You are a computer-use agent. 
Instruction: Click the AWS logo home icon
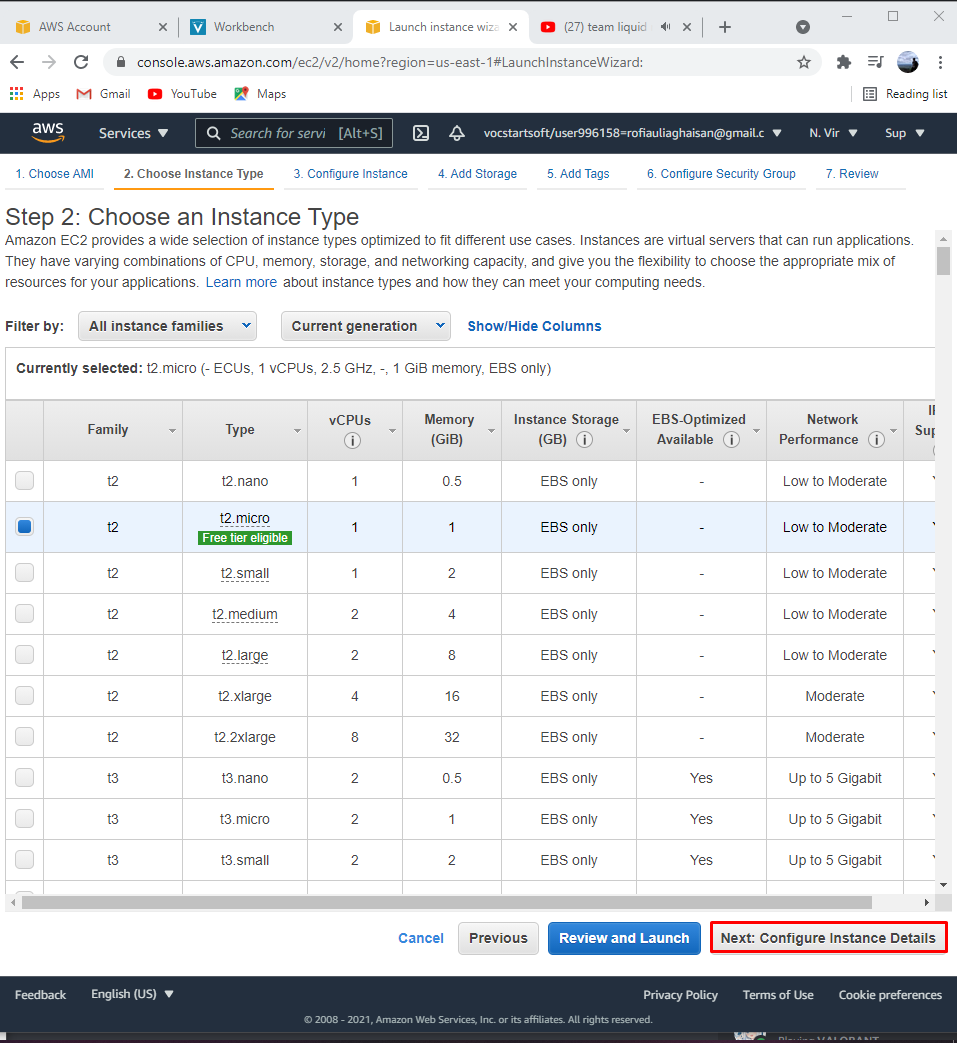(x=49, y=132)
